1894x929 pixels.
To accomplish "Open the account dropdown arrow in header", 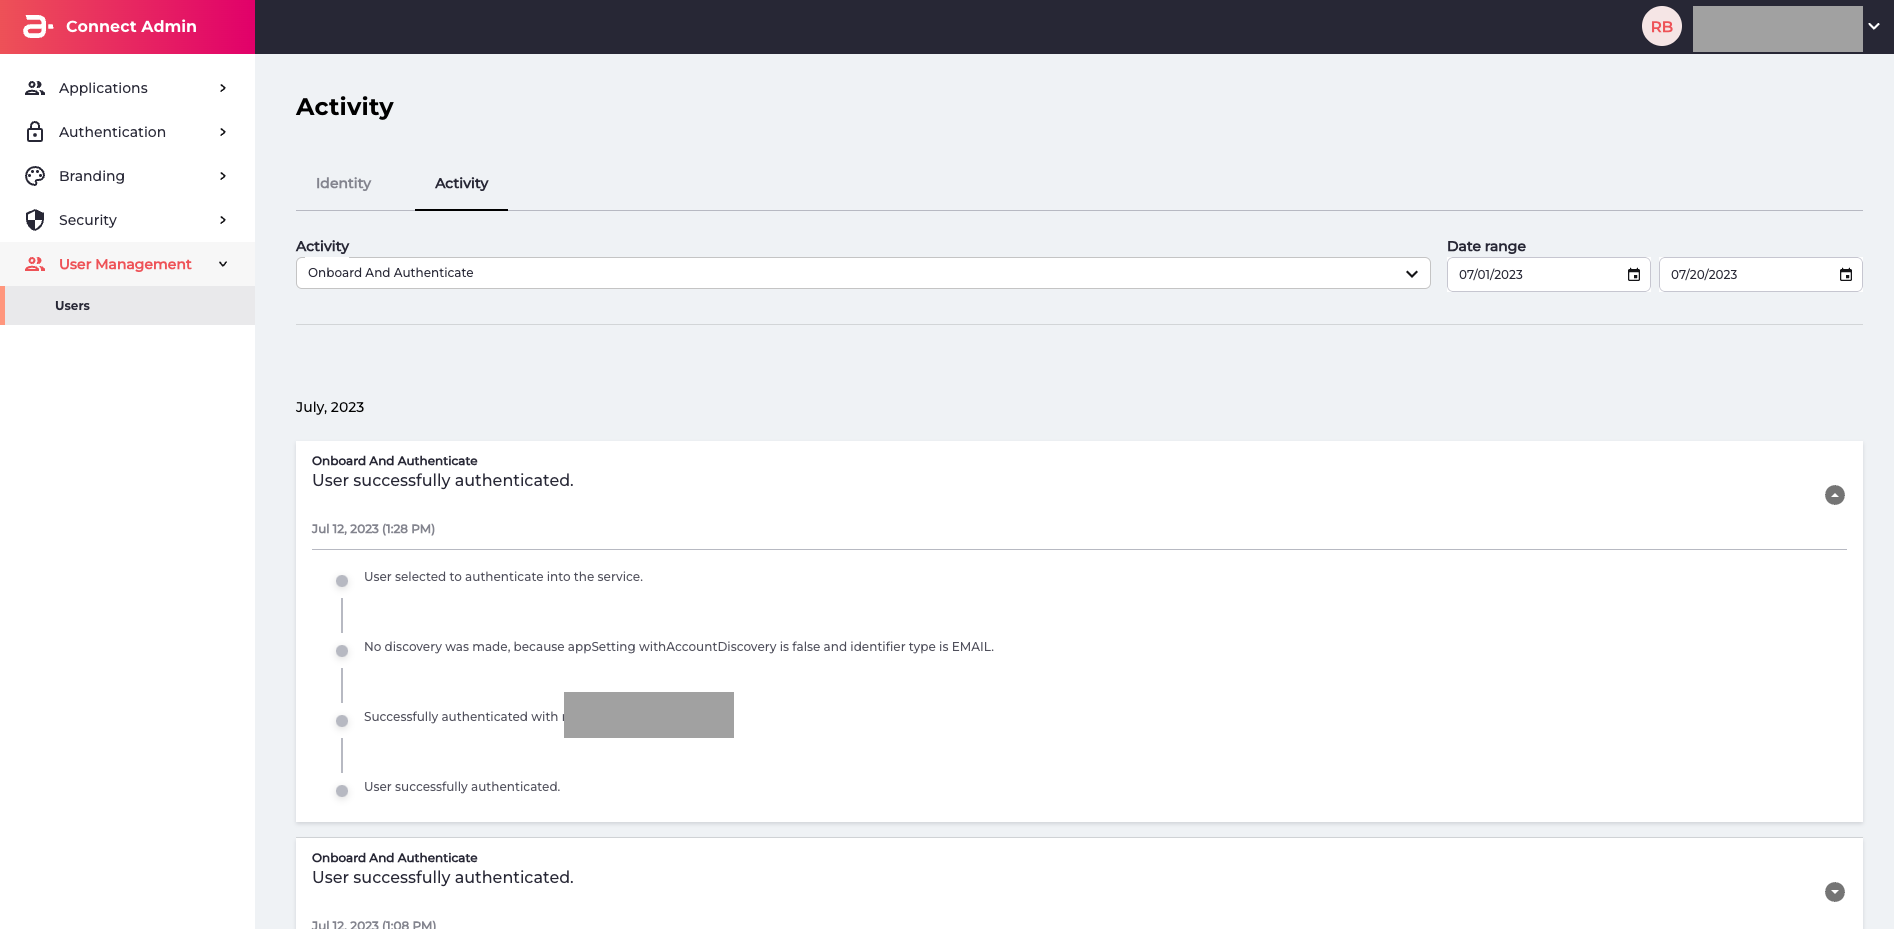I will coord(1874,27).
